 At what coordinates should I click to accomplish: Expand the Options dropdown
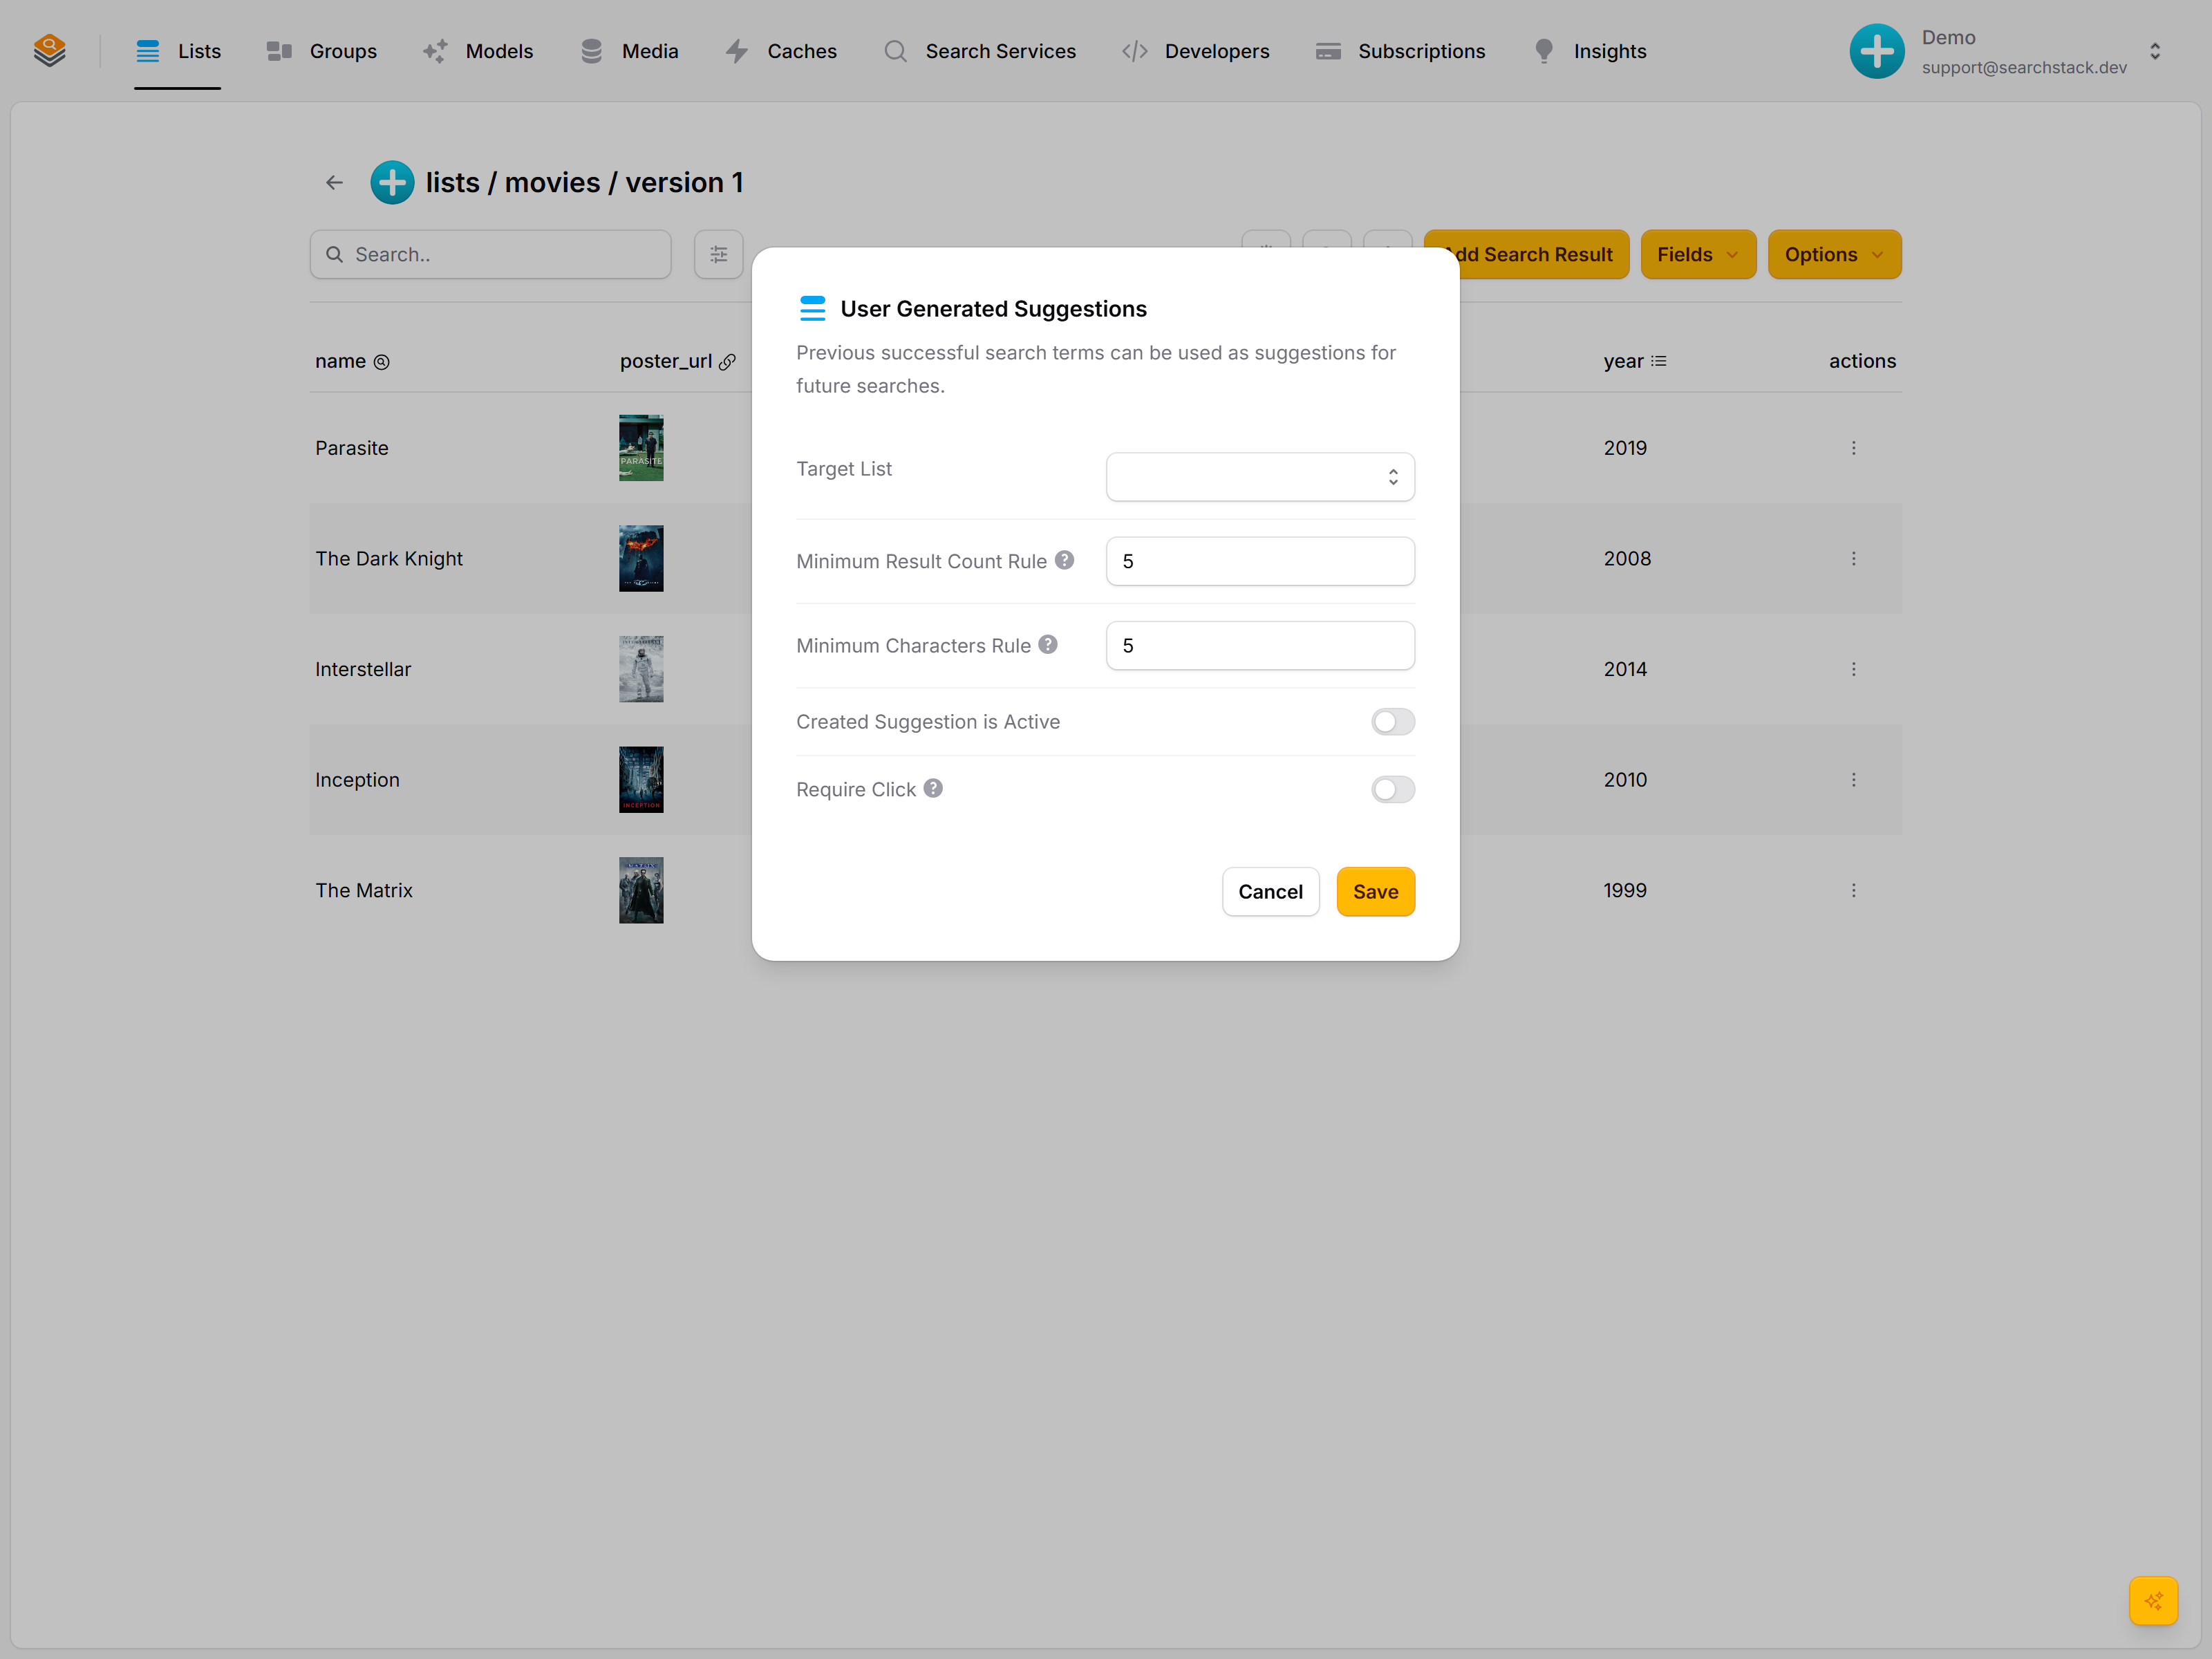[1834, 254]
